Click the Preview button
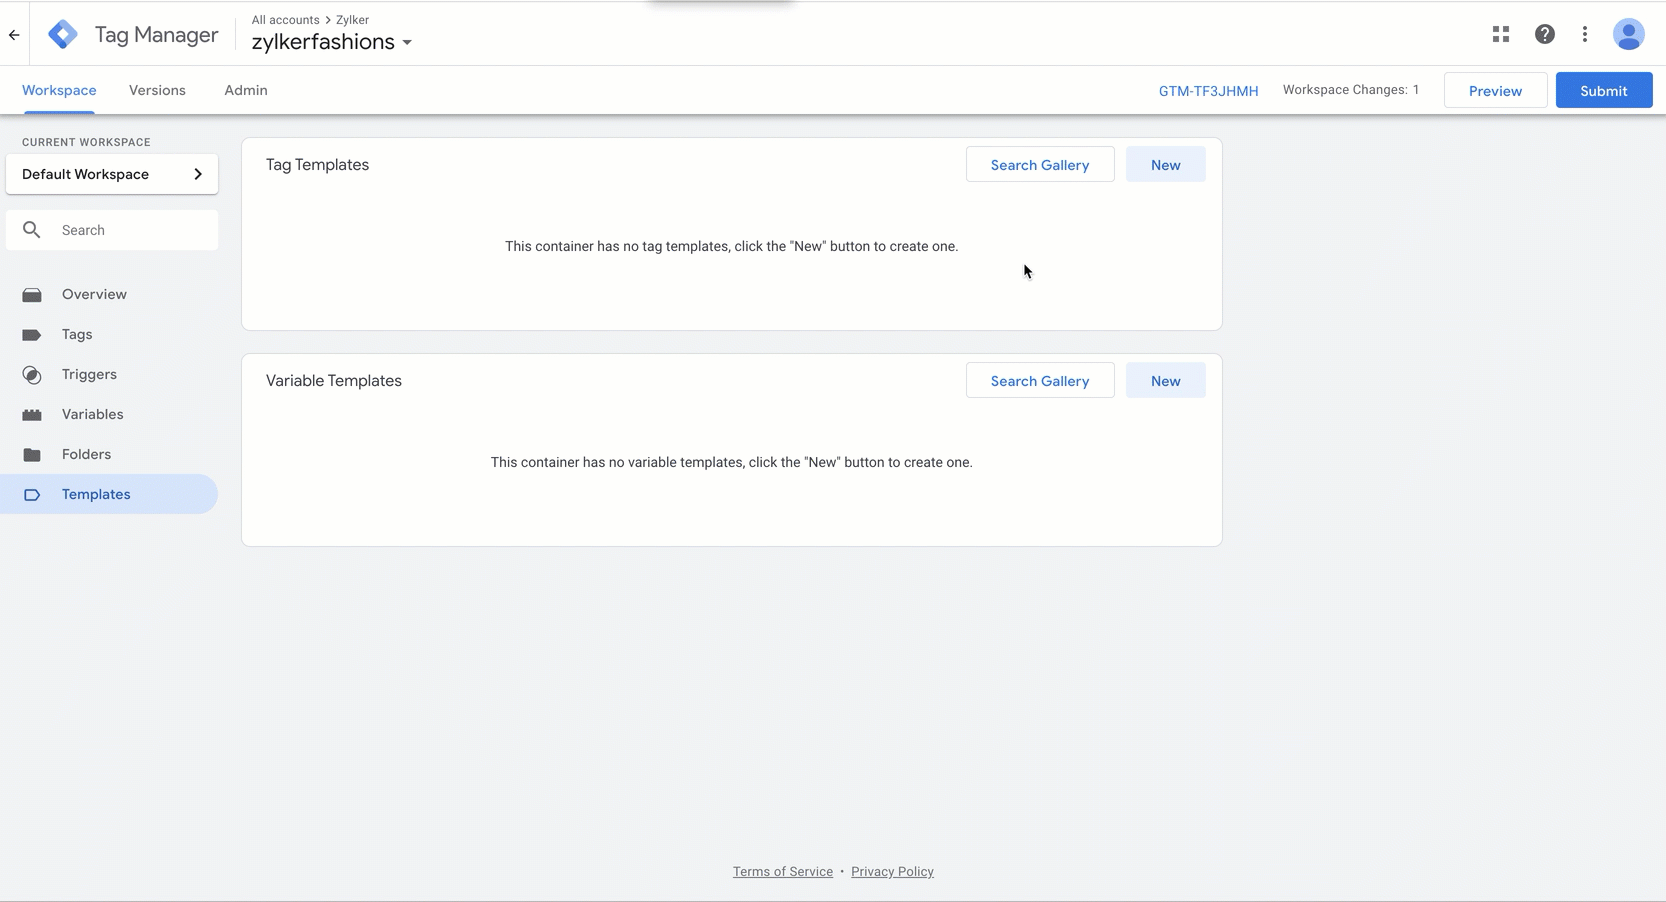Image resolution: width=1666 pixels, height=902 pixels. click(1495, 90)
